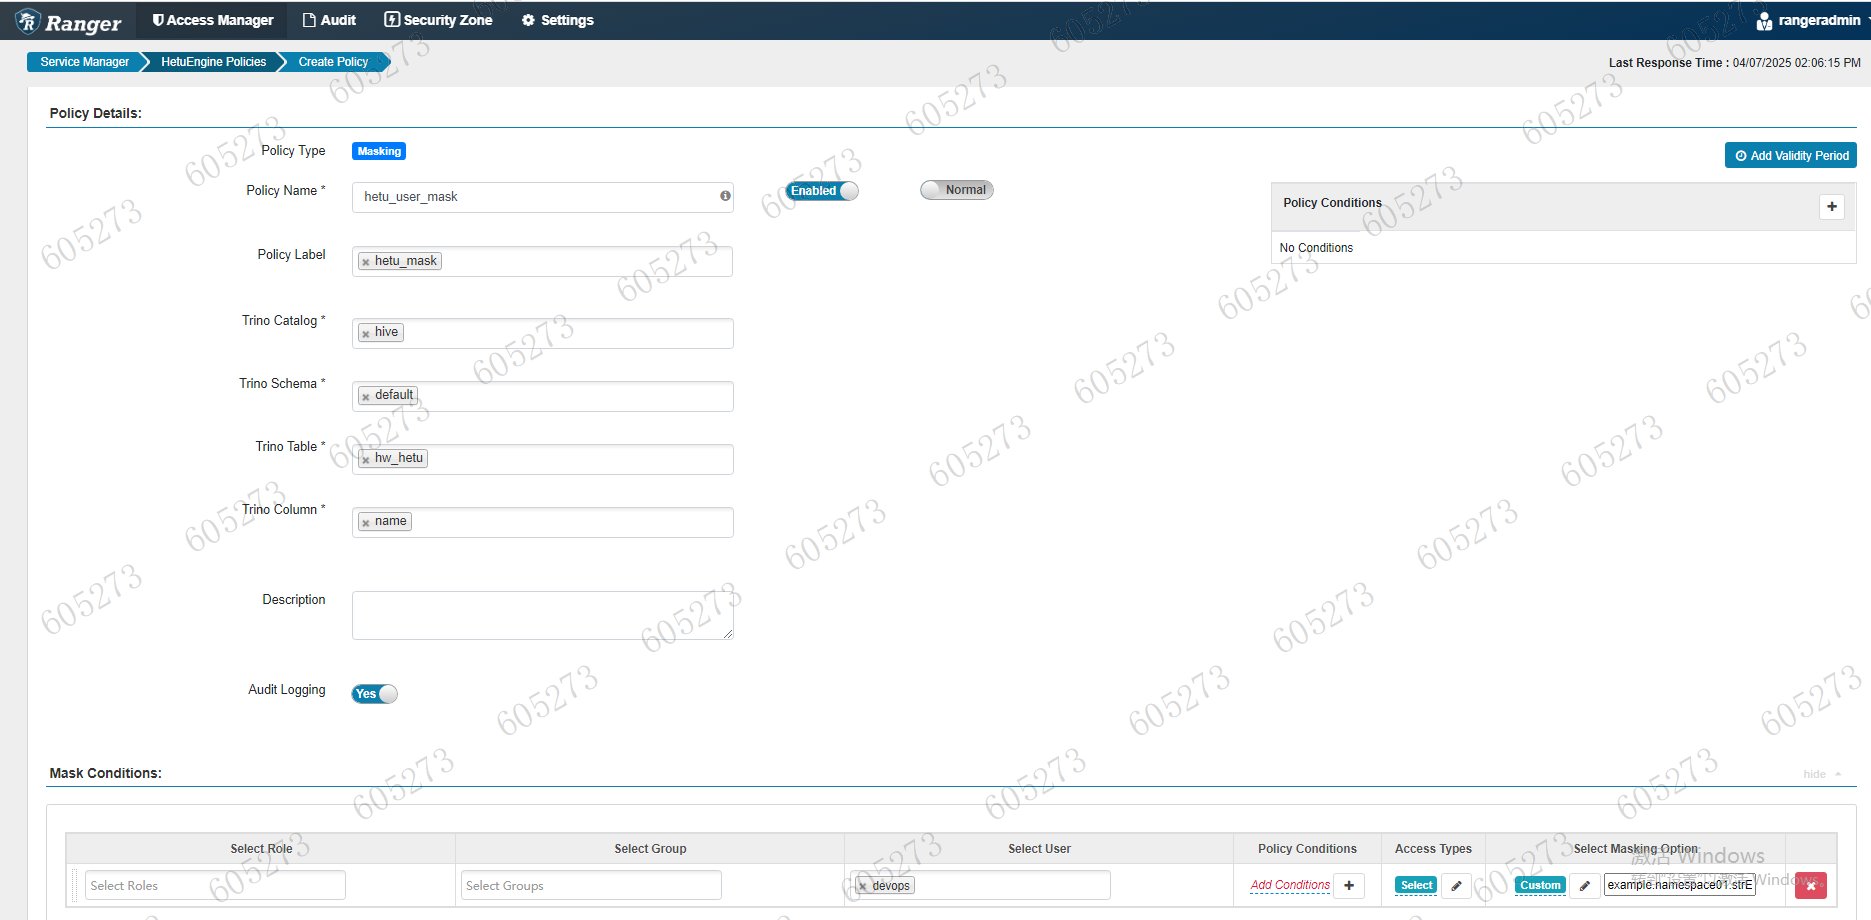
Task: Click the Ranger logo
Action: [68, 21]
